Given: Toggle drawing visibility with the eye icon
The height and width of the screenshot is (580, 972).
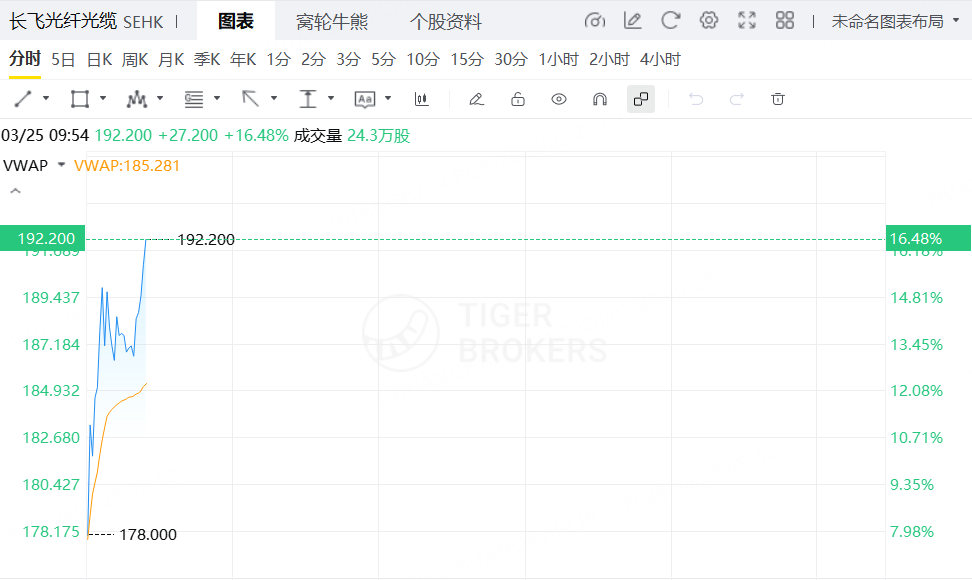Looking at the screenshot, I should 559,99.
